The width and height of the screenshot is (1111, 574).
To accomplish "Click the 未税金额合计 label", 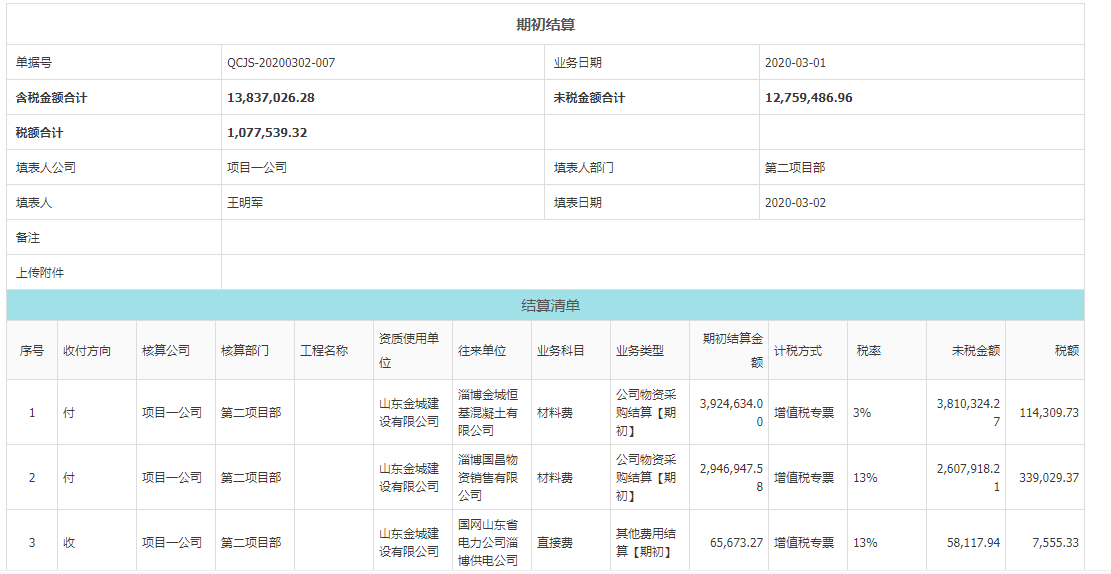I will (x=589, y=98).
